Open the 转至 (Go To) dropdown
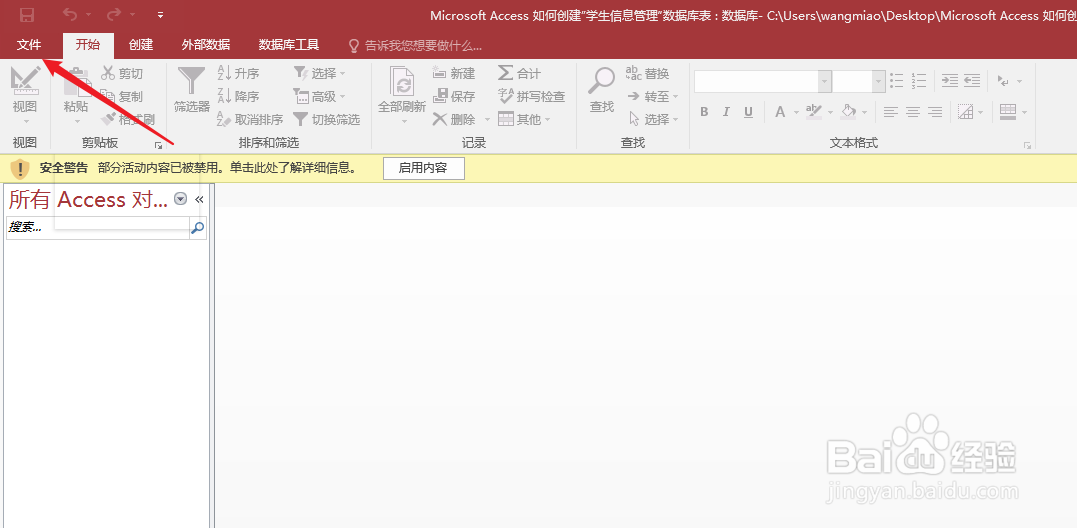The width and height of the screenshot is (1077, 528). pyautogui.click(x=653, y=97)
